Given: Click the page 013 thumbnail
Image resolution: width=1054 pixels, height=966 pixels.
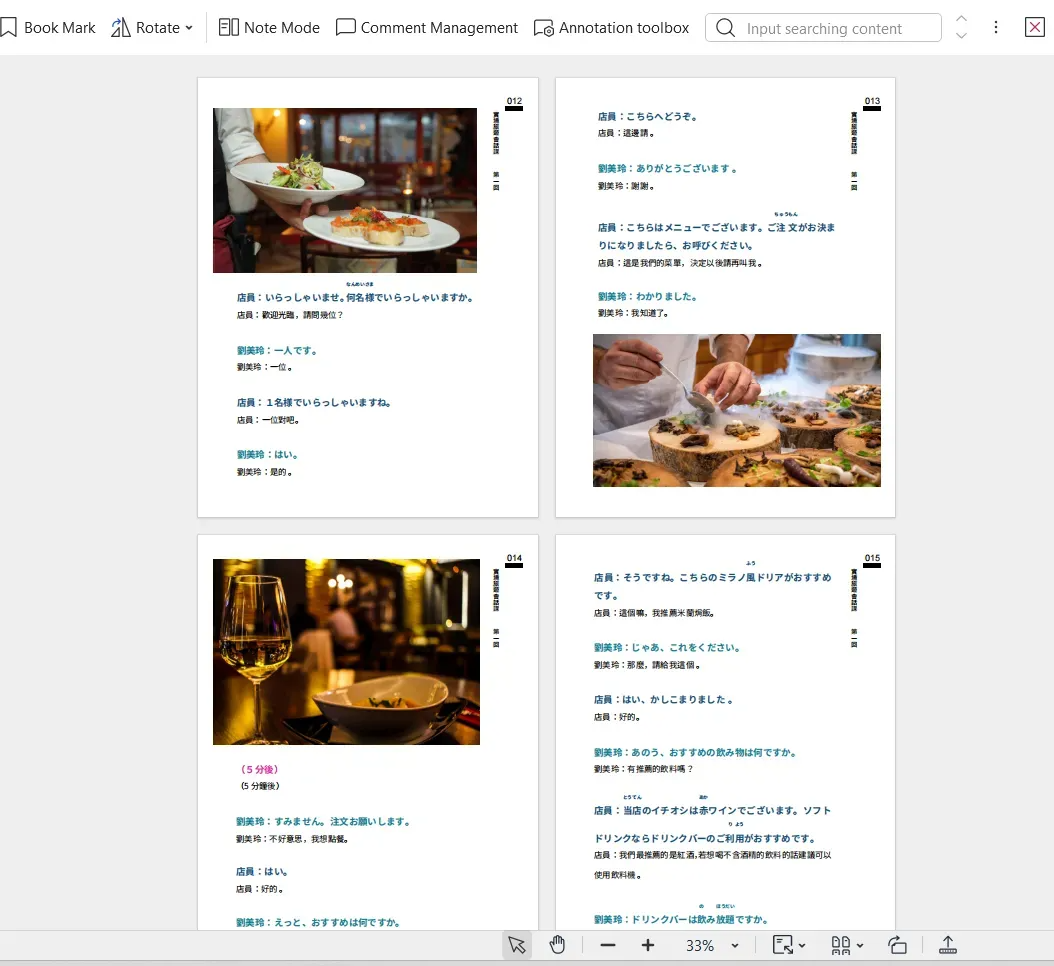Looking at the screenshot, I should [725, 297].
